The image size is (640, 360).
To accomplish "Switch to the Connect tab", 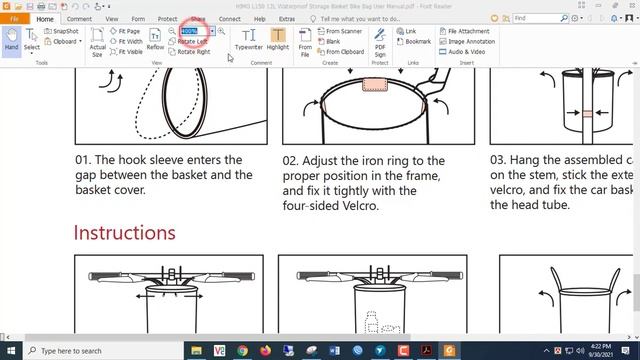I will click(x=229, y=19).
